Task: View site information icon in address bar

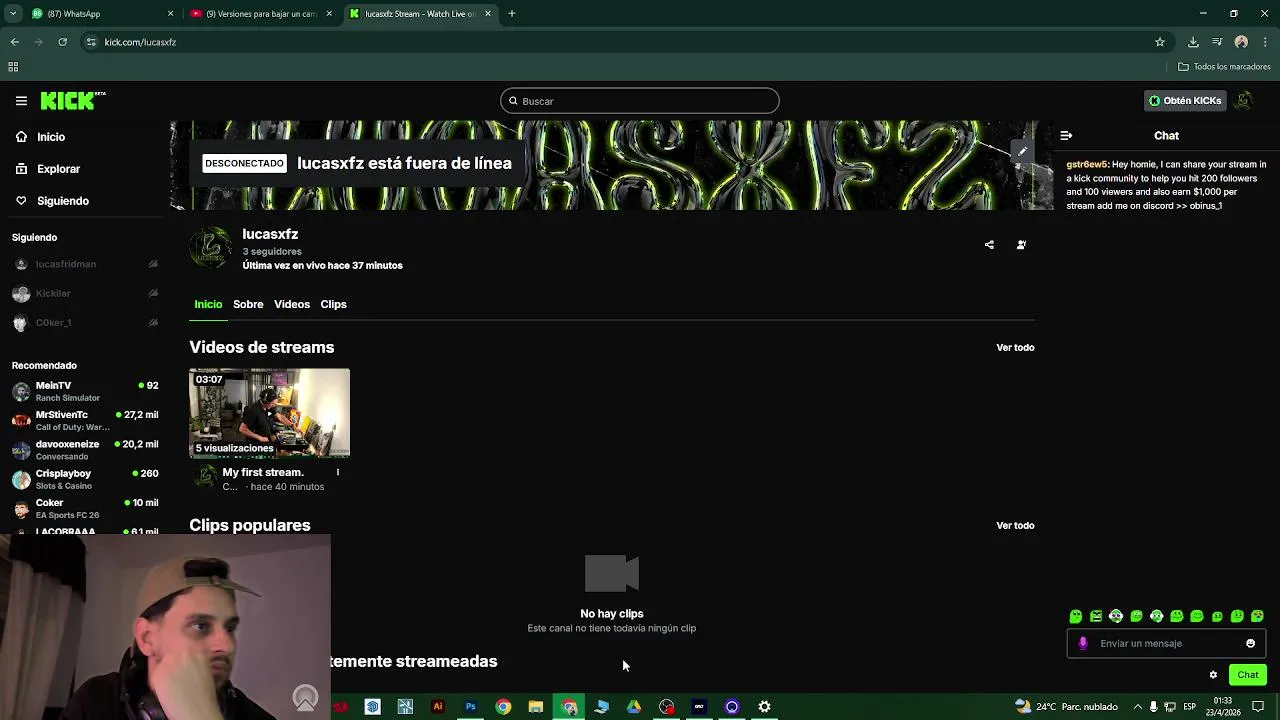Action: 91,42
